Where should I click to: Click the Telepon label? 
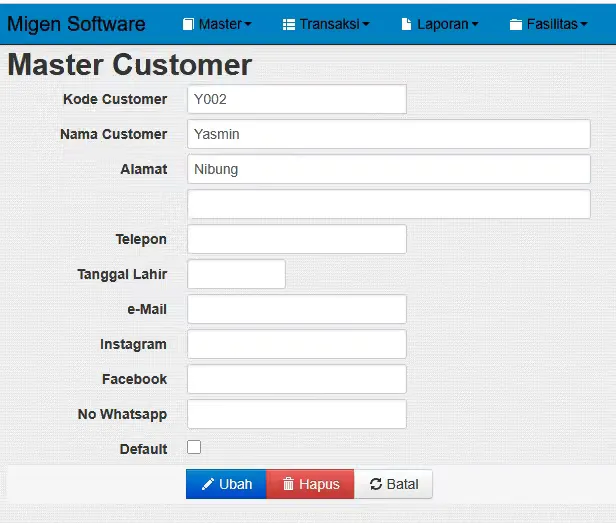[141, 239]
